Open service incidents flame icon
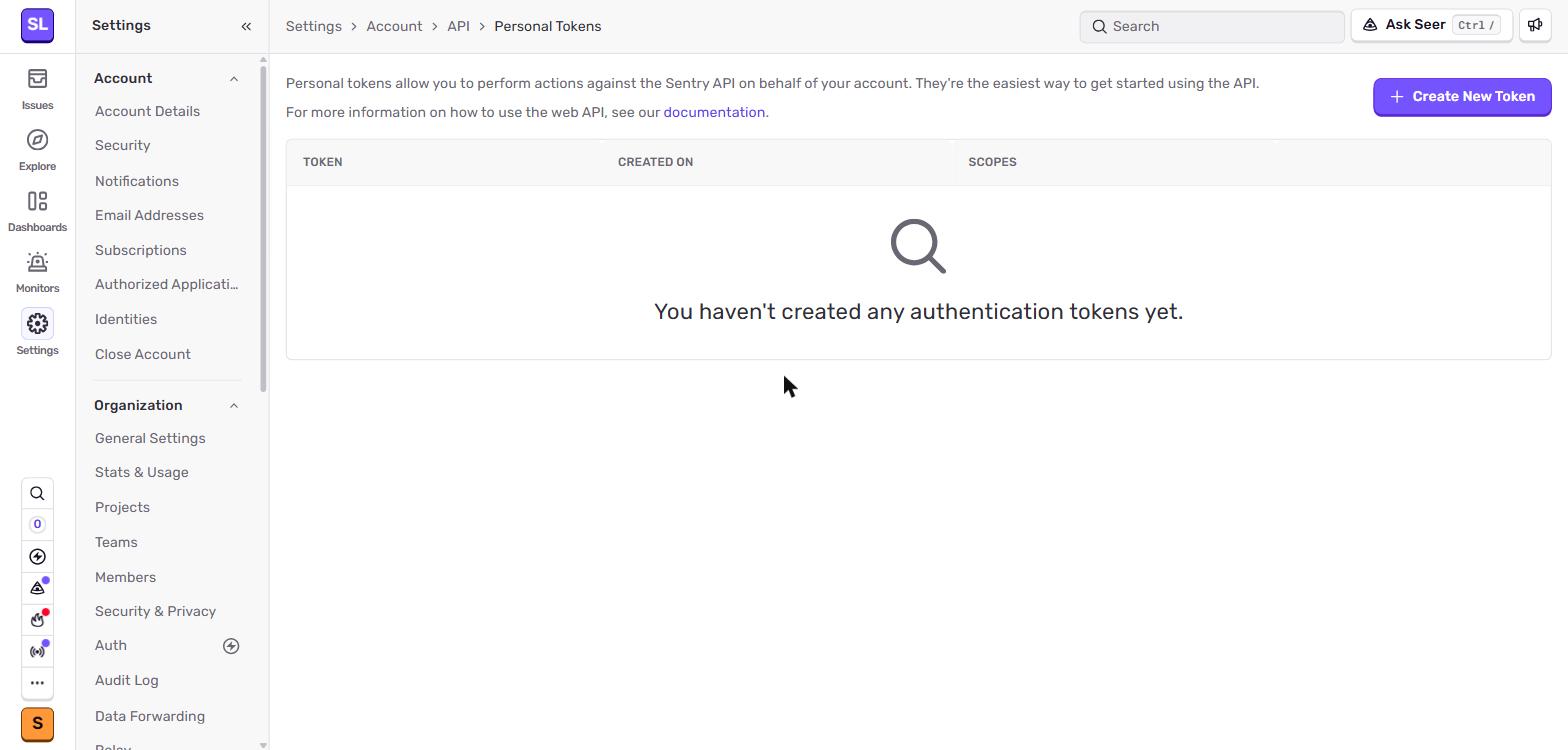The image size is (1568, 750). point(37,619)
